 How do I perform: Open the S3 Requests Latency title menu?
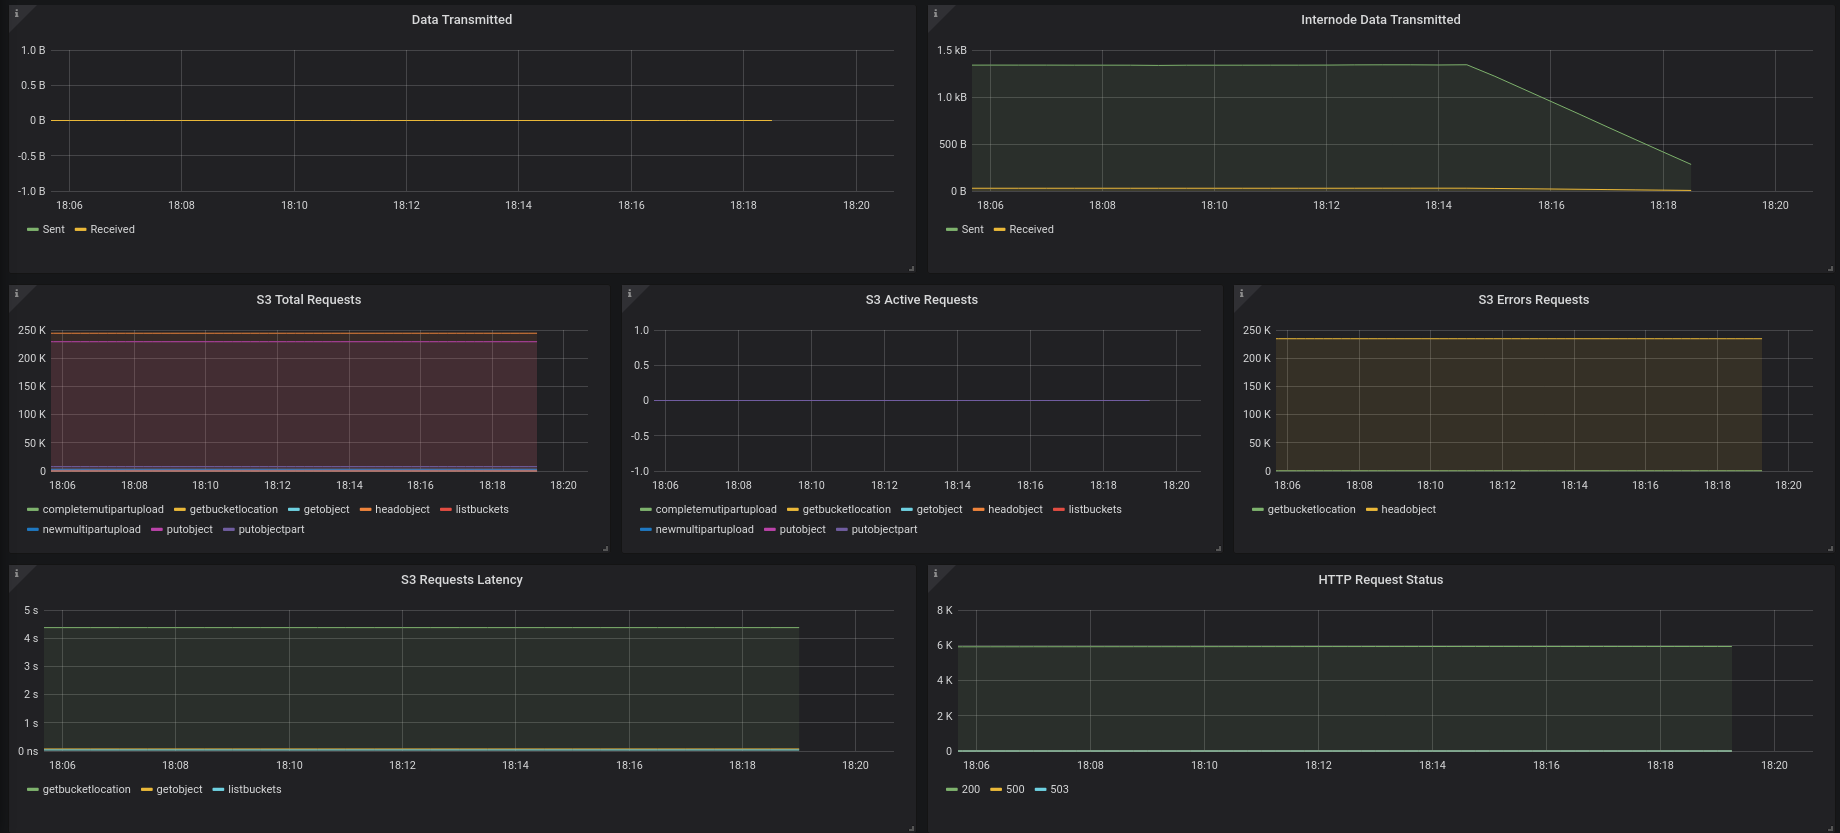point(461,580)
